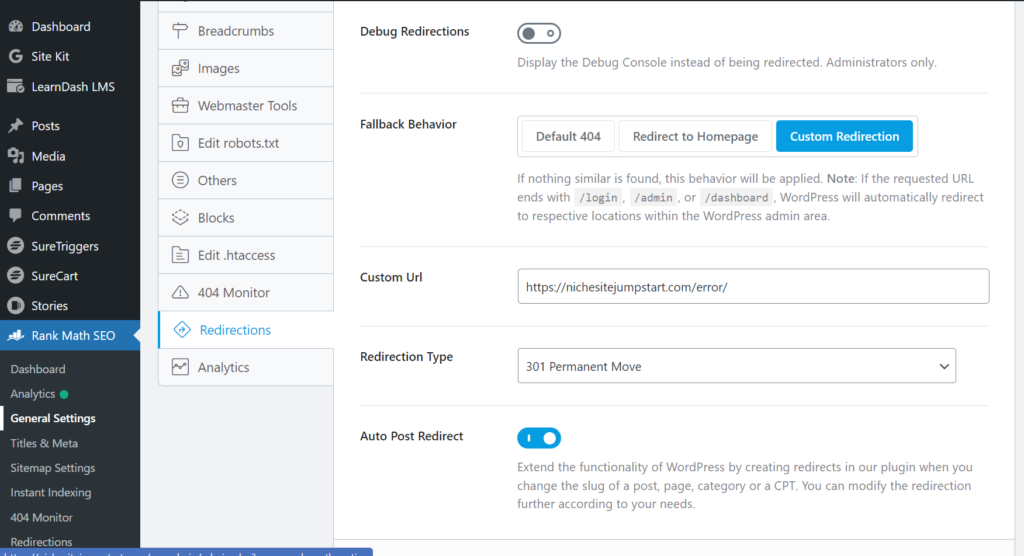Click the Blocks cube icon
This screenshot has height=556, width=1024.
[x=180, y=218]
